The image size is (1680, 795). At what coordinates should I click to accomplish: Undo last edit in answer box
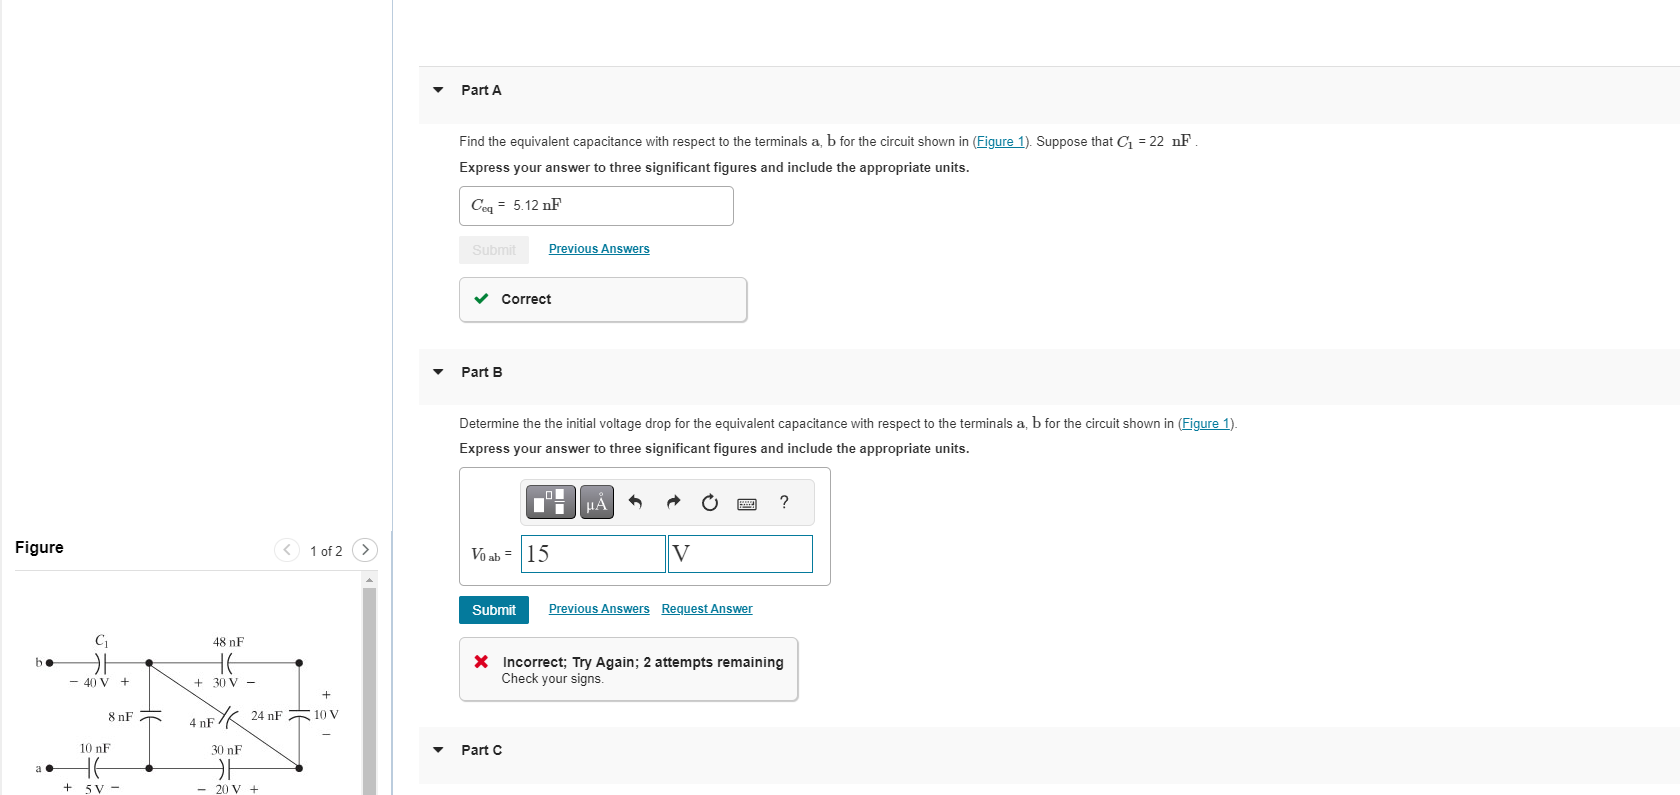pyautogui.click(x=635, y=502)
